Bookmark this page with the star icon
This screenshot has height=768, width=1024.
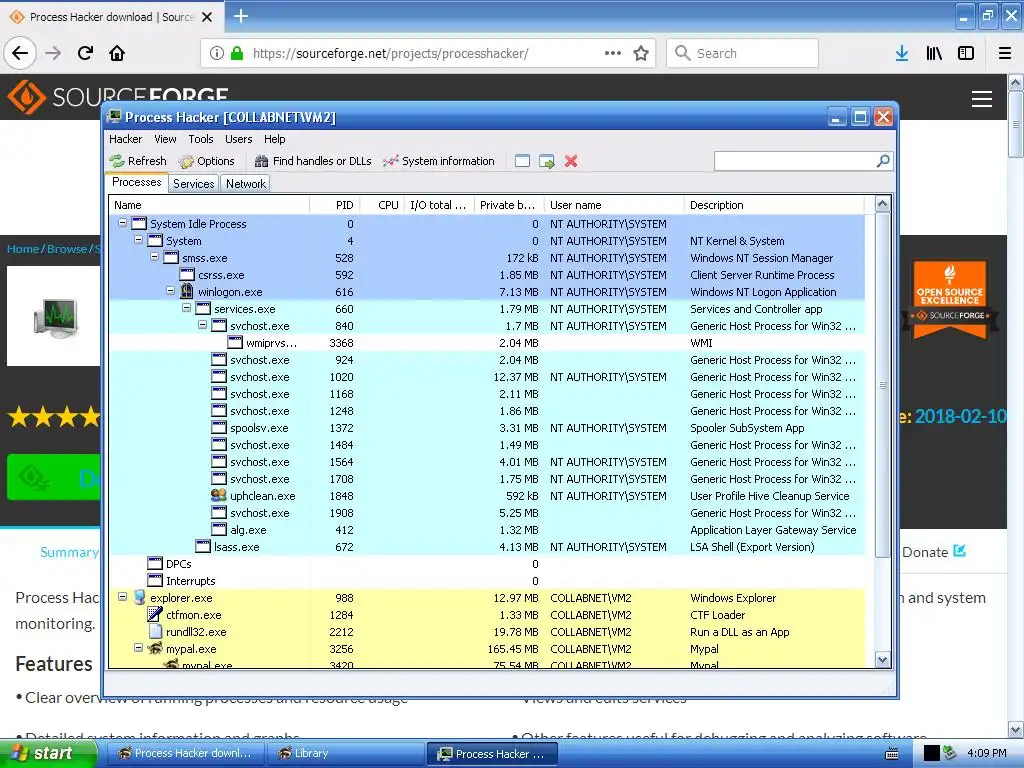(641, 53)
